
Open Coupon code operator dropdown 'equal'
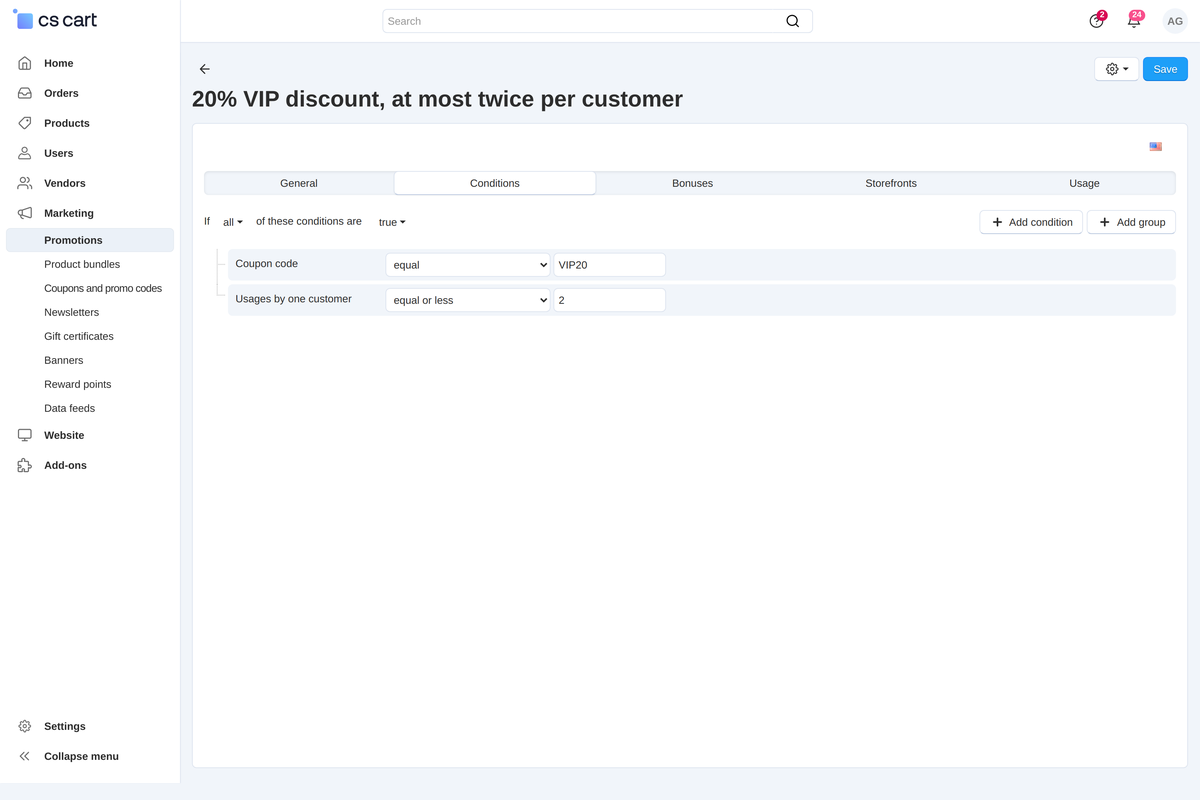468,265
